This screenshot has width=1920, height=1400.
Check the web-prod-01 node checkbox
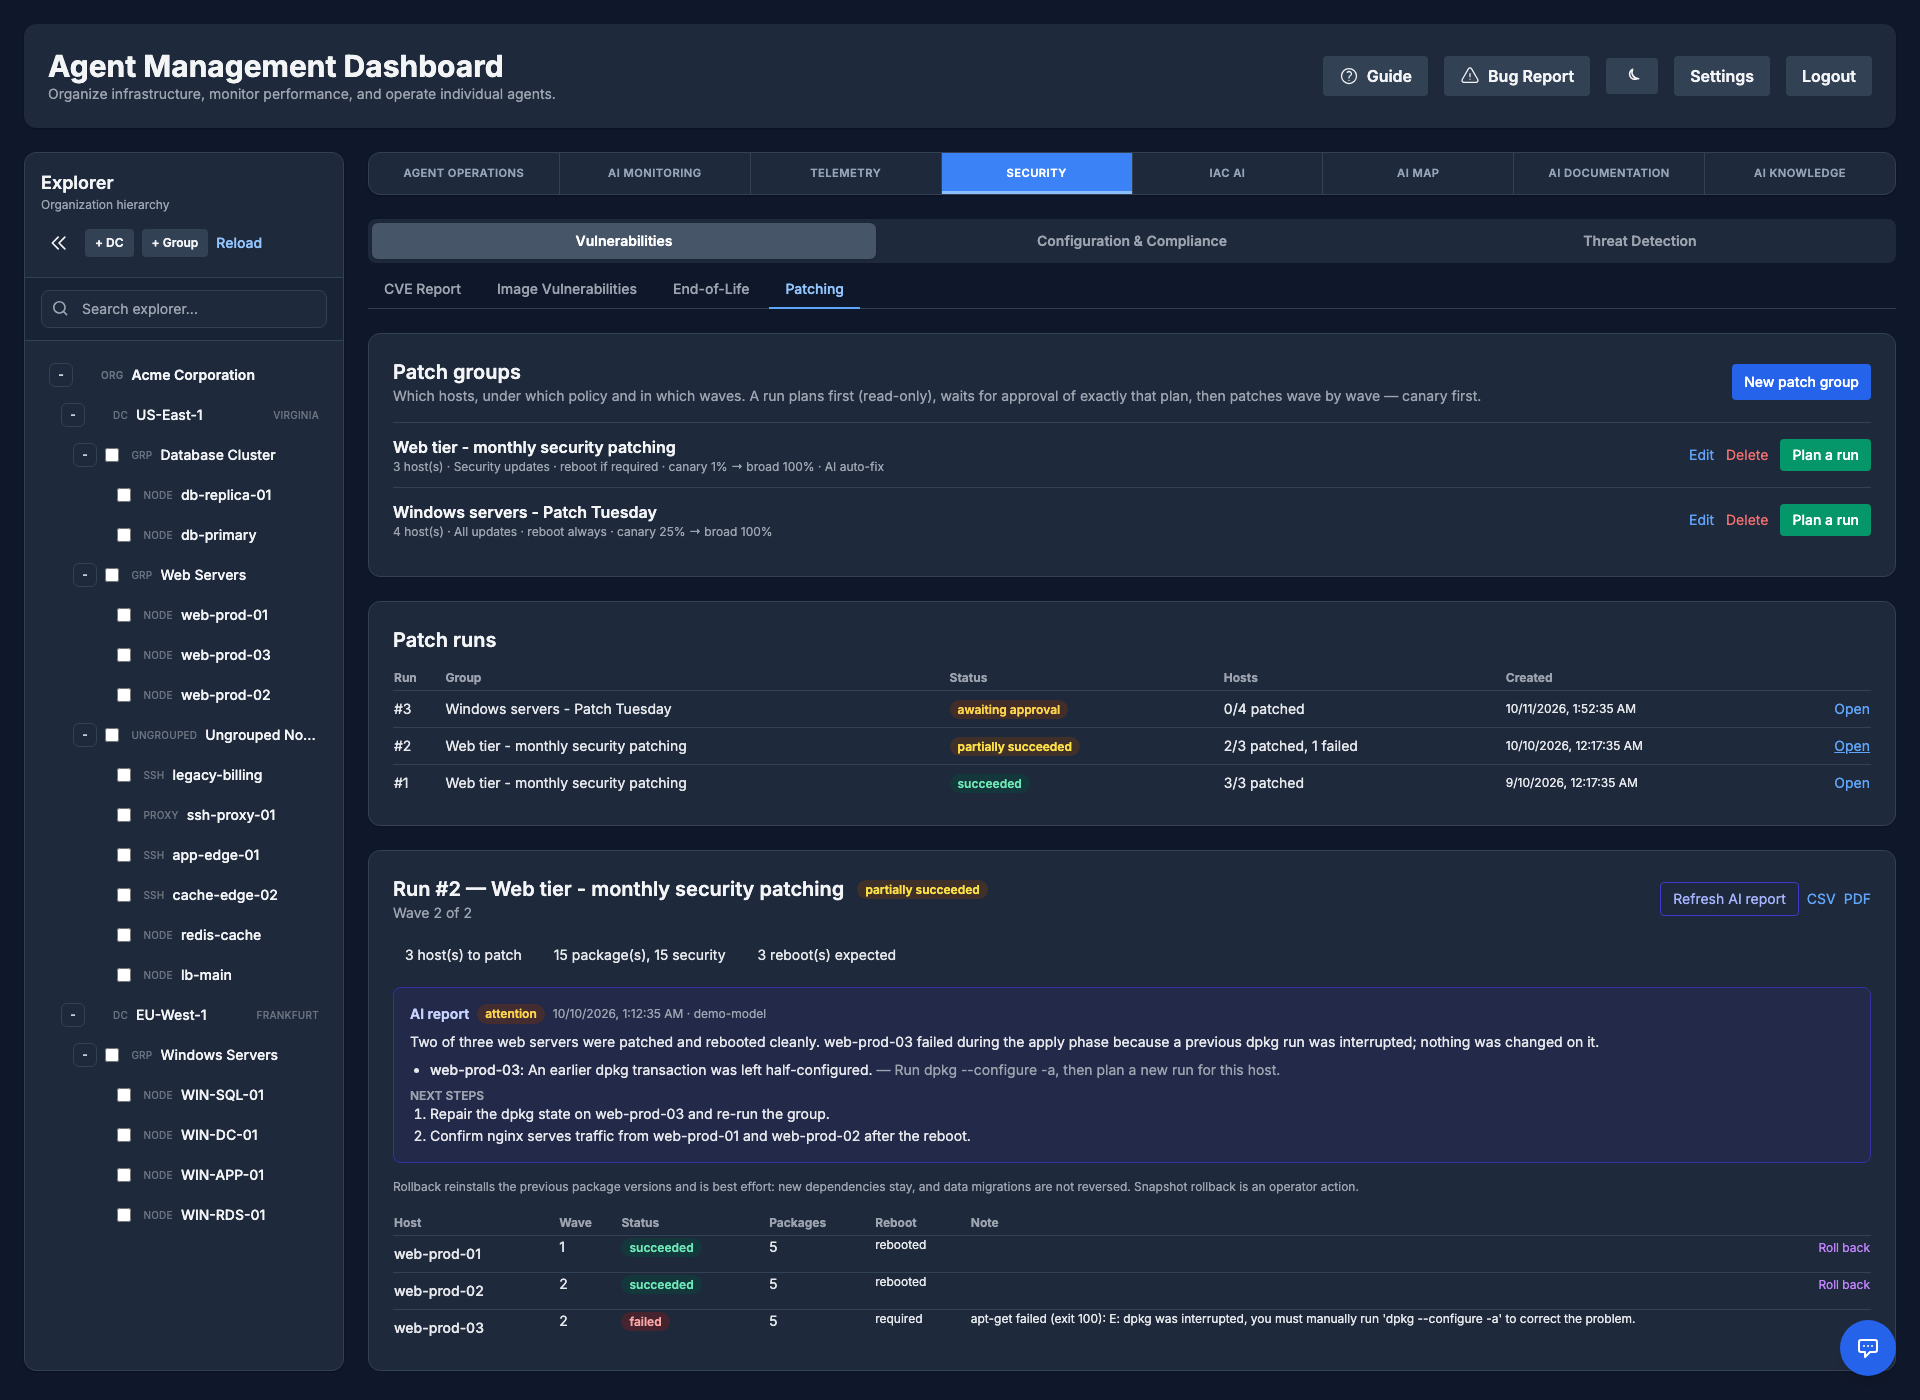pyautogui.click(x=124, y=615)
